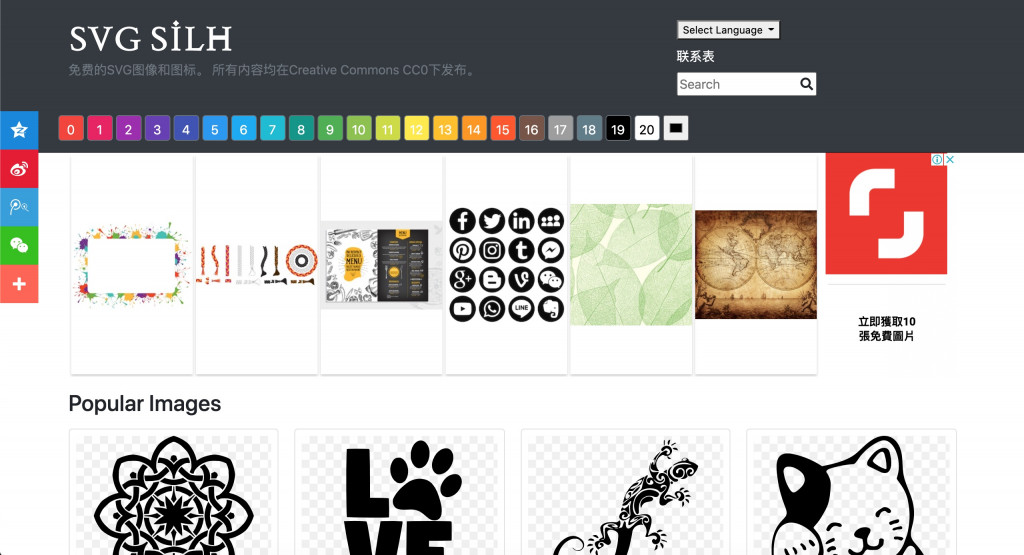Viewport: 1024px width, 555px height.
Task: Share via the WeChat sidebar icon
Action: click(19, 246)
